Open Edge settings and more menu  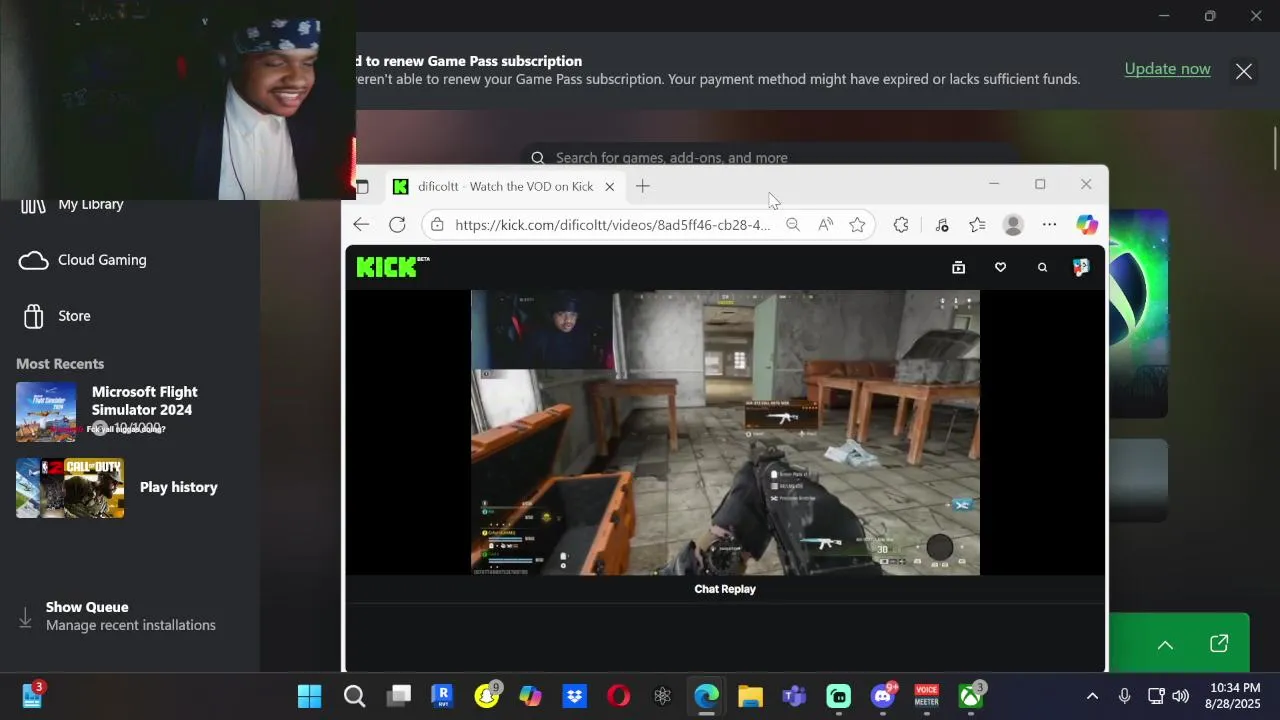pos(1049,225)
